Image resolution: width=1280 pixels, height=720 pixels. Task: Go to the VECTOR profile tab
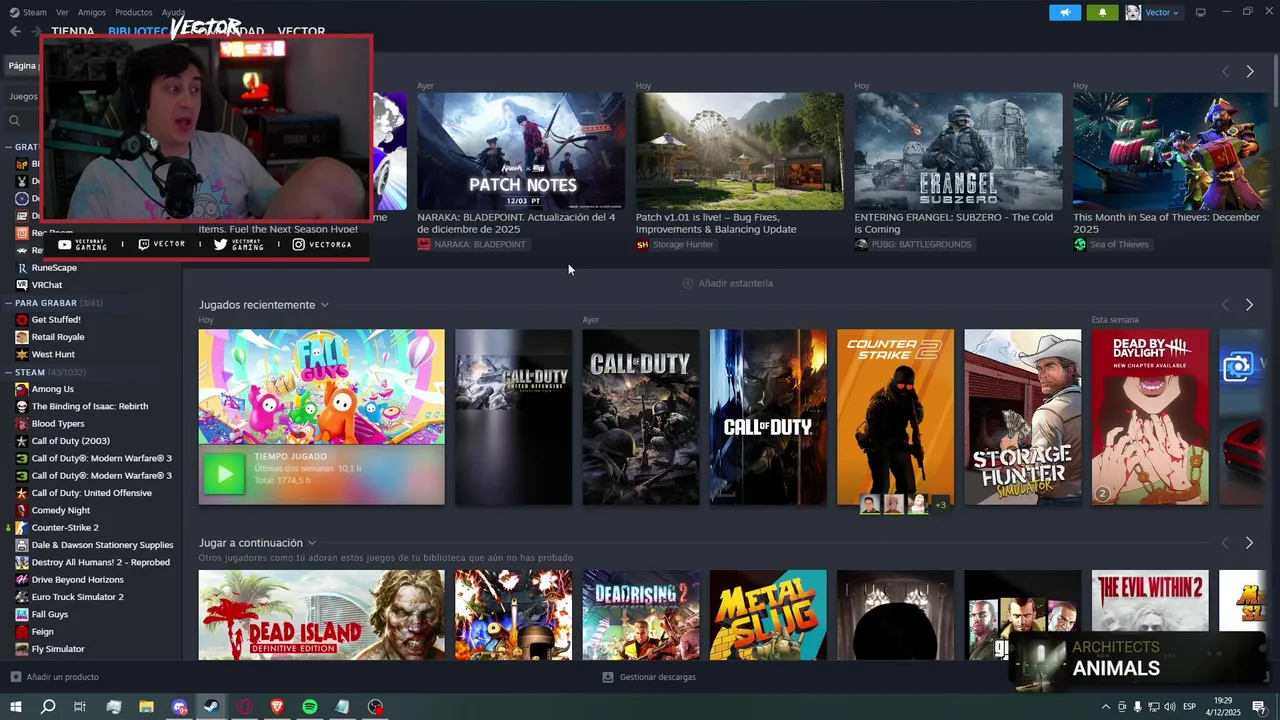(x=301, y=32)
